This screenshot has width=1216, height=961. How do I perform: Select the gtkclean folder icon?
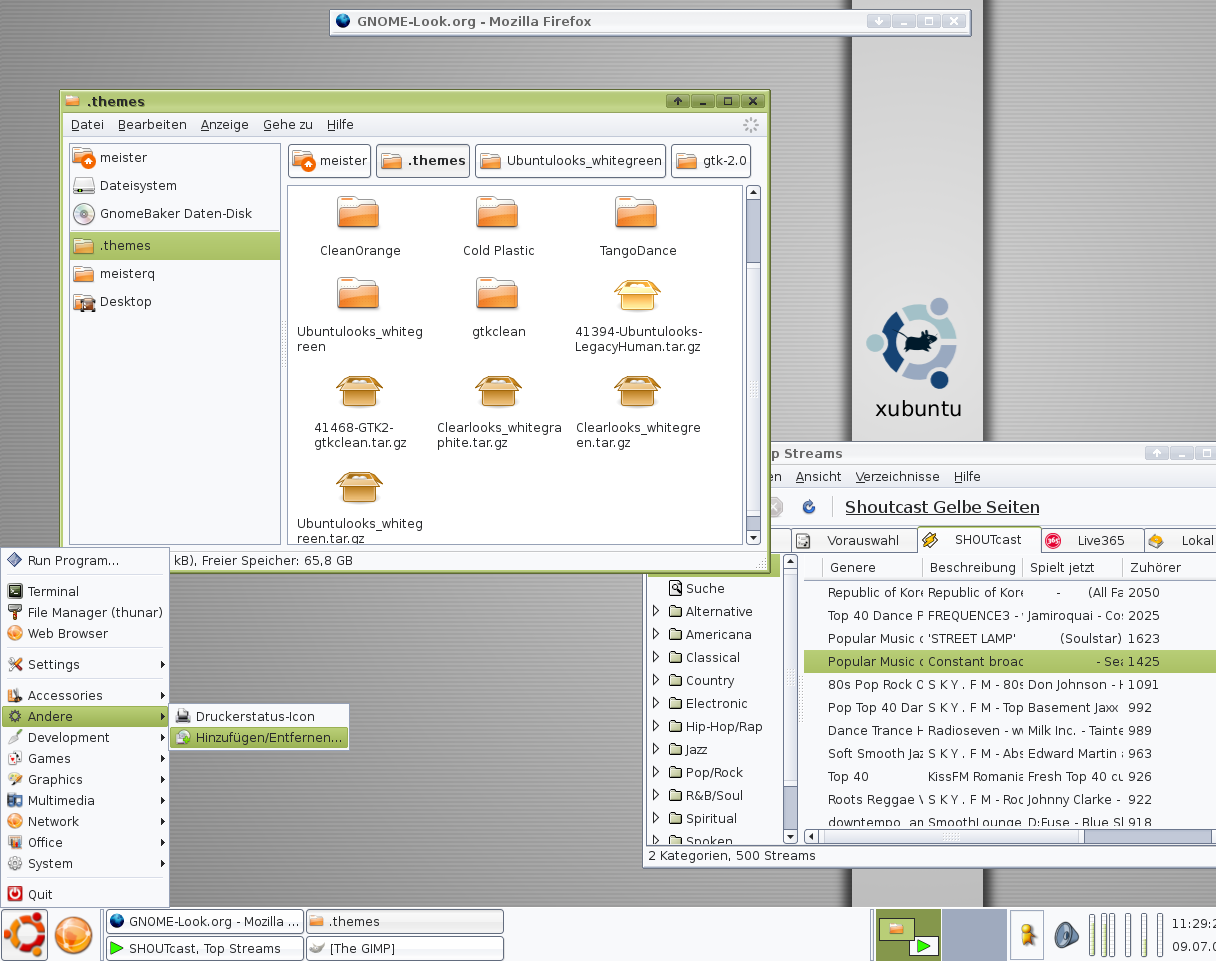click(498, 293)
